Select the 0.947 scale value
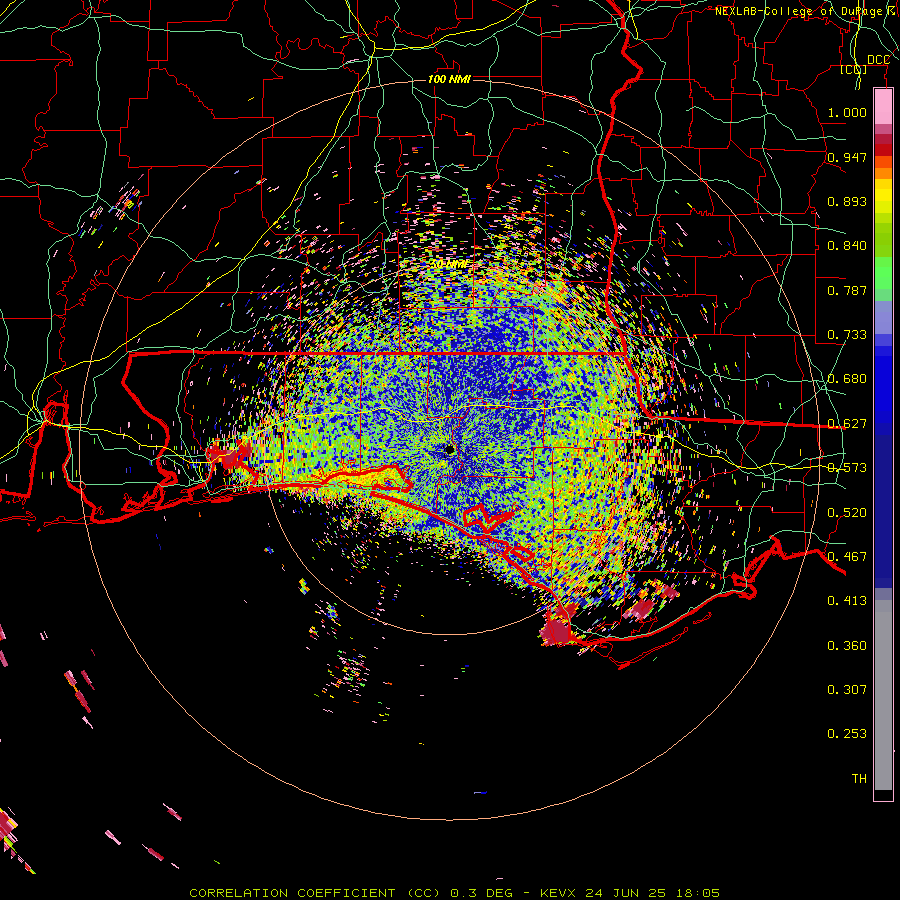 [x=847, y=157]
